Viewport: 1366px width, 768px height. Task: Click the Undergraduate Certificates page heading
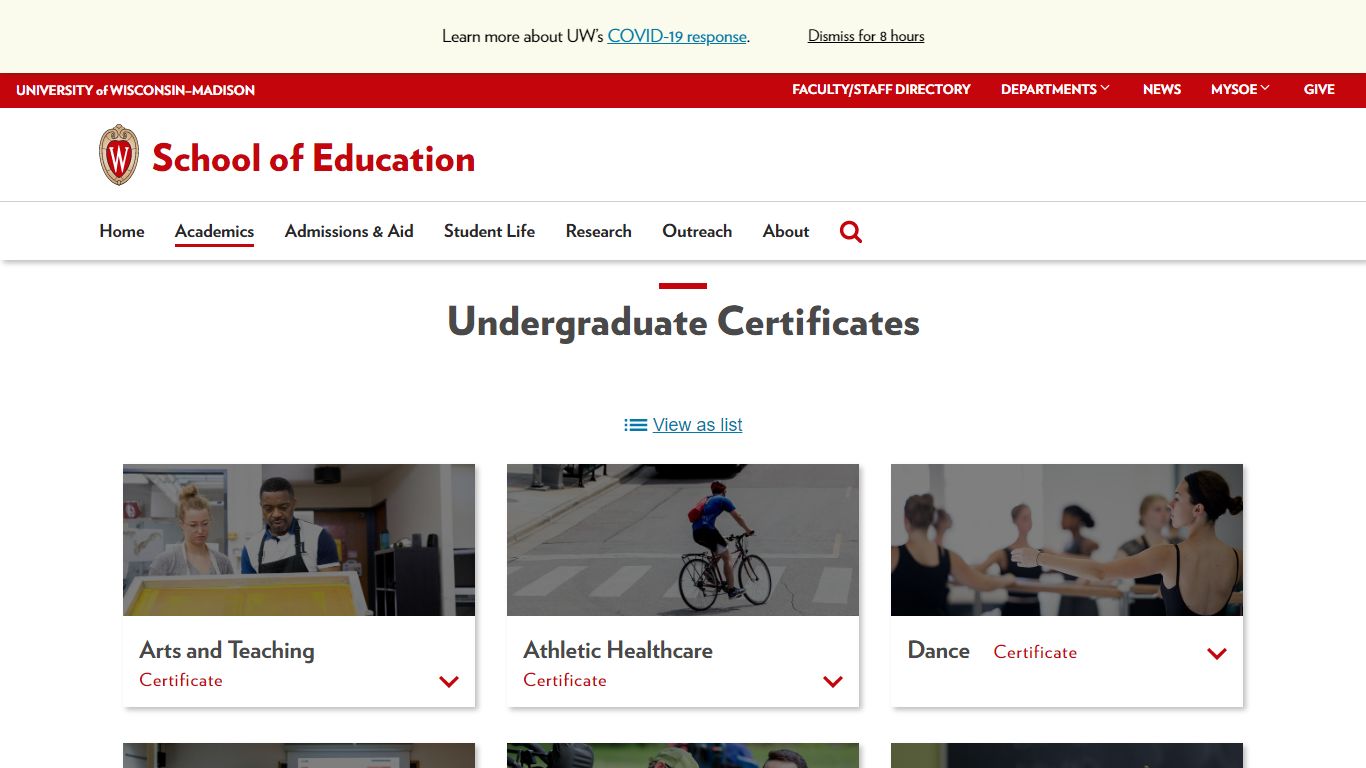point(683,322)
